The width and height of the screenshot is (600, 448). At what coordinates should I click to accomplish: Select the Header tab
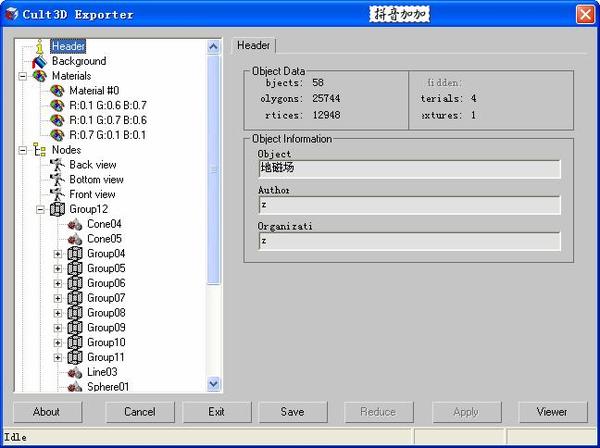(x=253, y=45)
